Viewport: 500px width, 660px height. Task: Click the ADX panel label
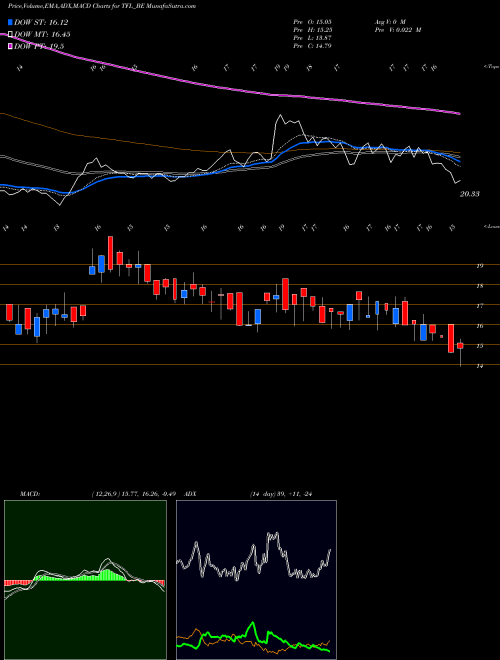pos(191,494)
